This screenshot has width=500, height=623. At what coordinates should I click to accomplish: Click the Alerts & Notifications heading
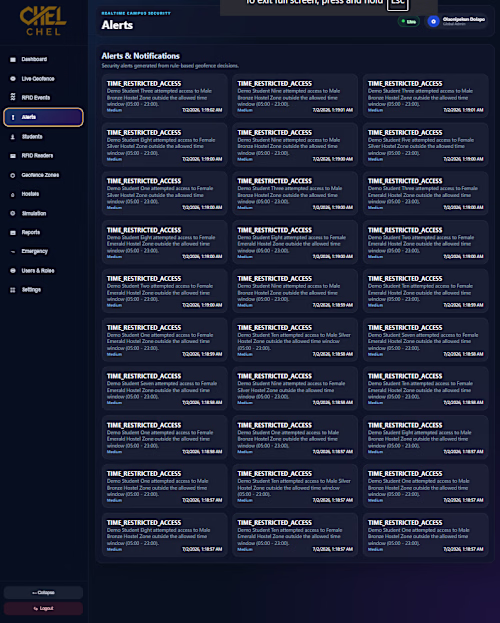(x=140, y=56)
